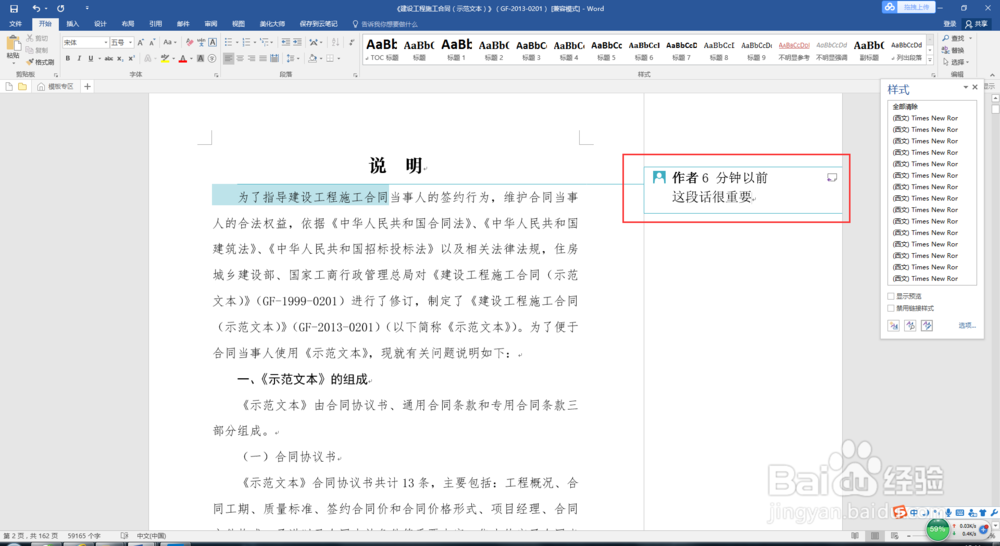The height and width of the screenshot is (546, 1000).
Task: Undo the last action
Action: pyautogui.click(x=36, y=8)
